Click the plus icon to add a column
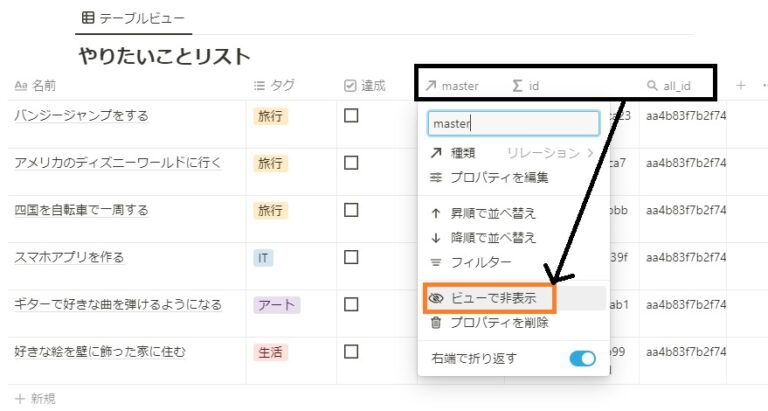The height and width of the screenshot is (411, 768). (741, 86)
